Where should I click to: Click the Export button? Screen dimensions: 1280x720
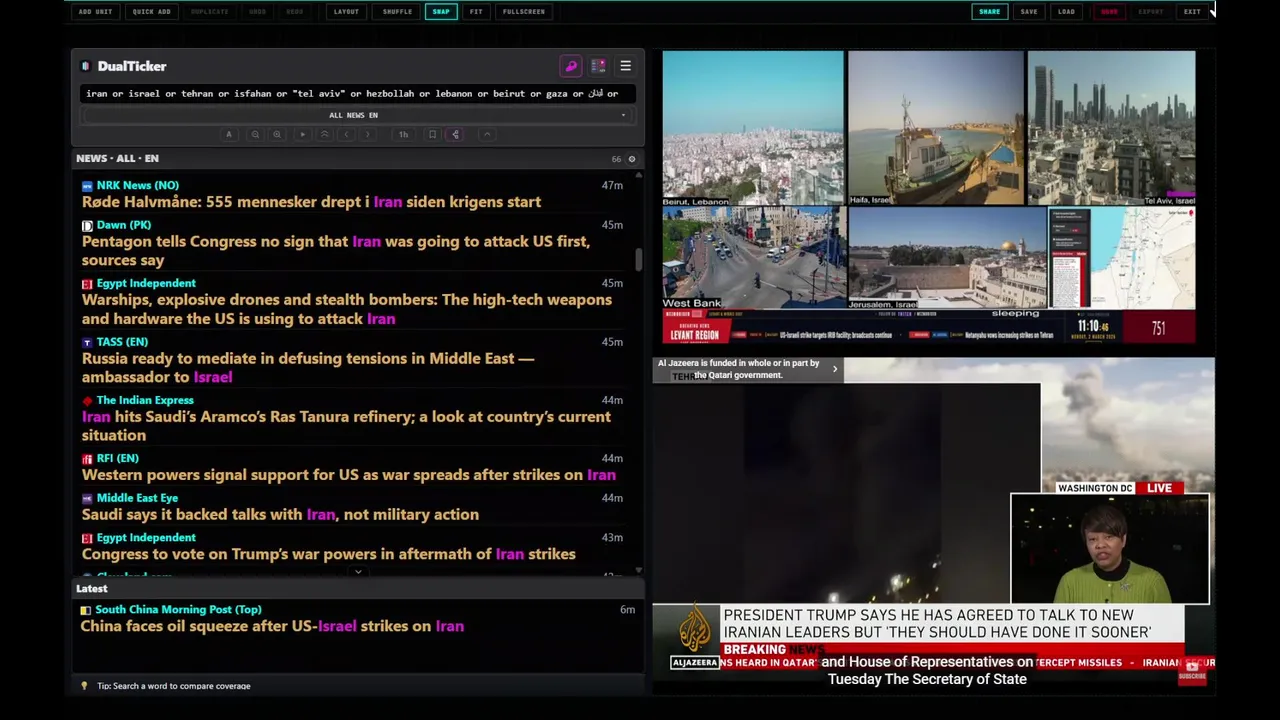[x=1151, y=12]
